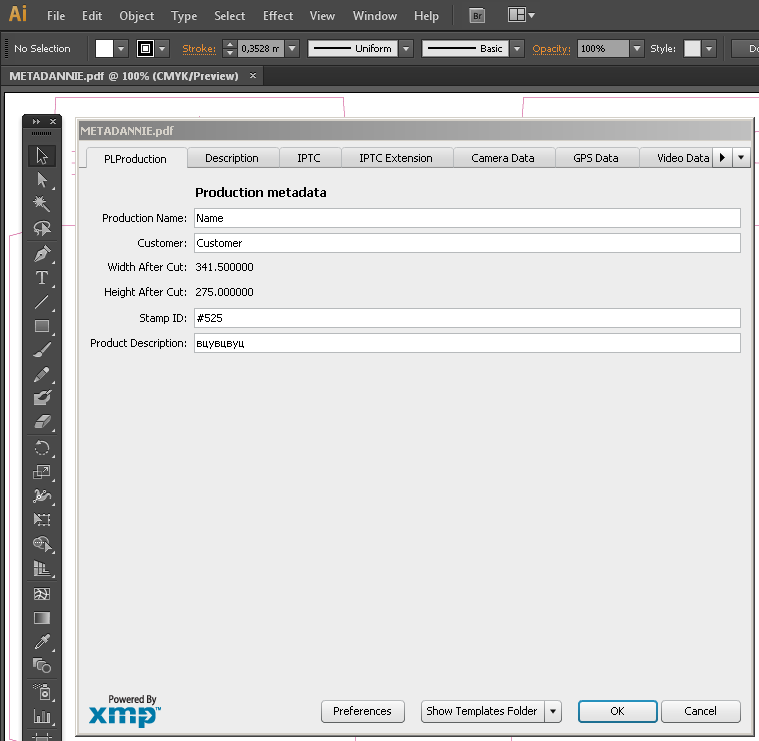Viewport: 759px width, 741px height.
Task: Cancel the metadata dialog
Action: point(700,711)
